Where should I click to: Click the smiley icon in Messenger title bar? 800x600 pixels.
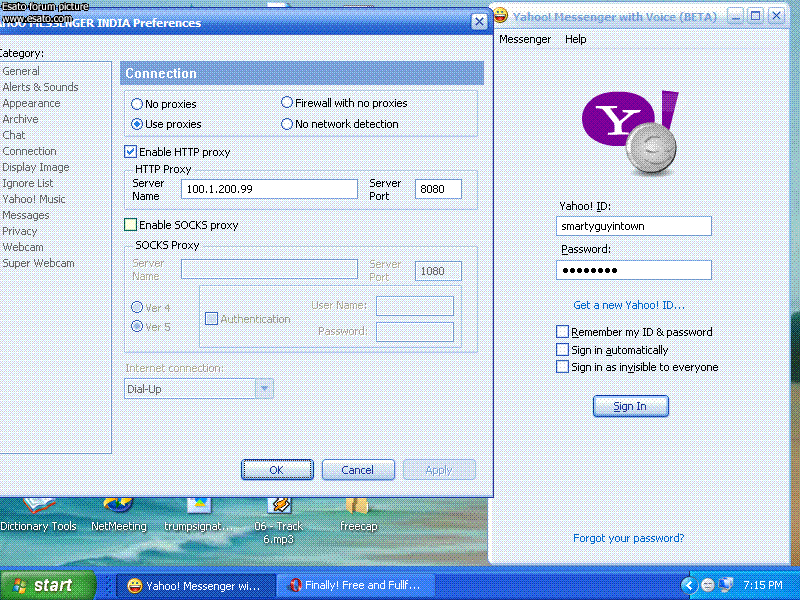(x=501, y=16)
